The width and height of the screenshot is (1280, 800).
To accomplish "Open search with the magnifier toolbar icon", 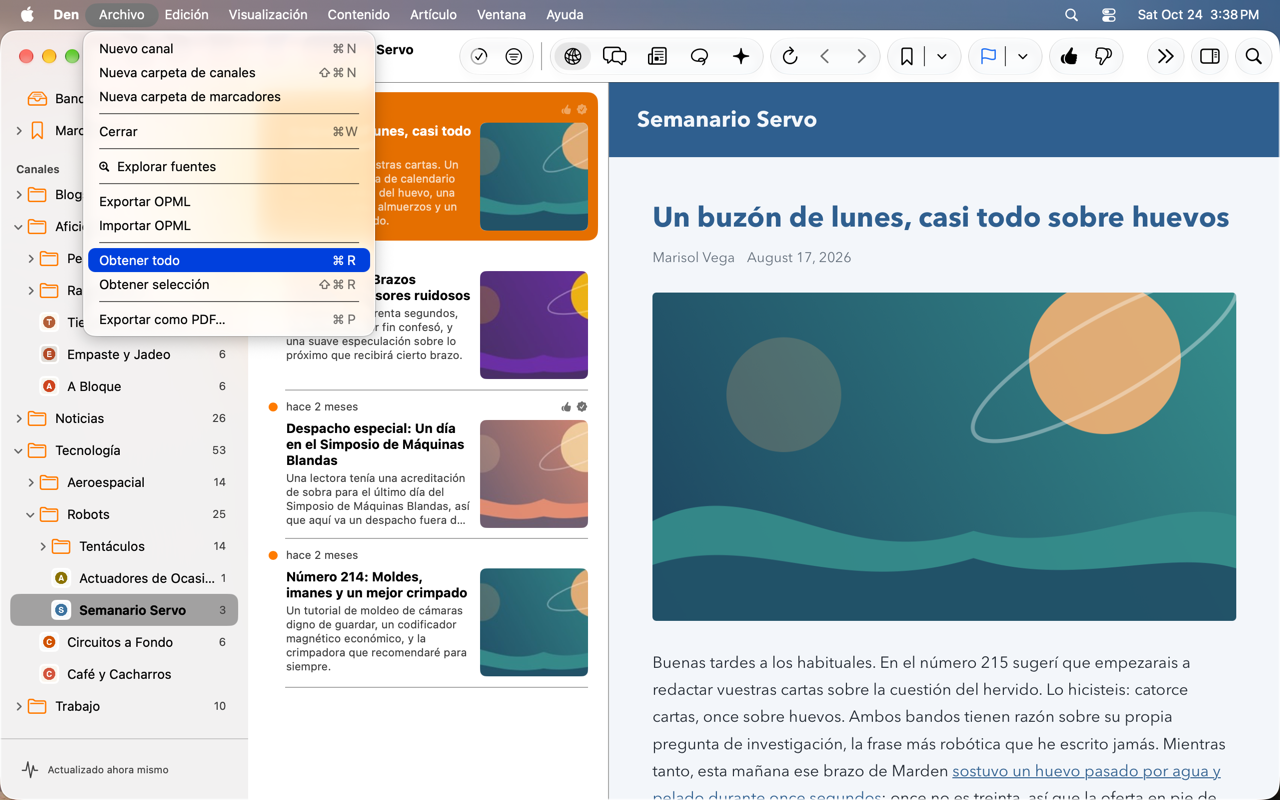I will (1254, 57).
